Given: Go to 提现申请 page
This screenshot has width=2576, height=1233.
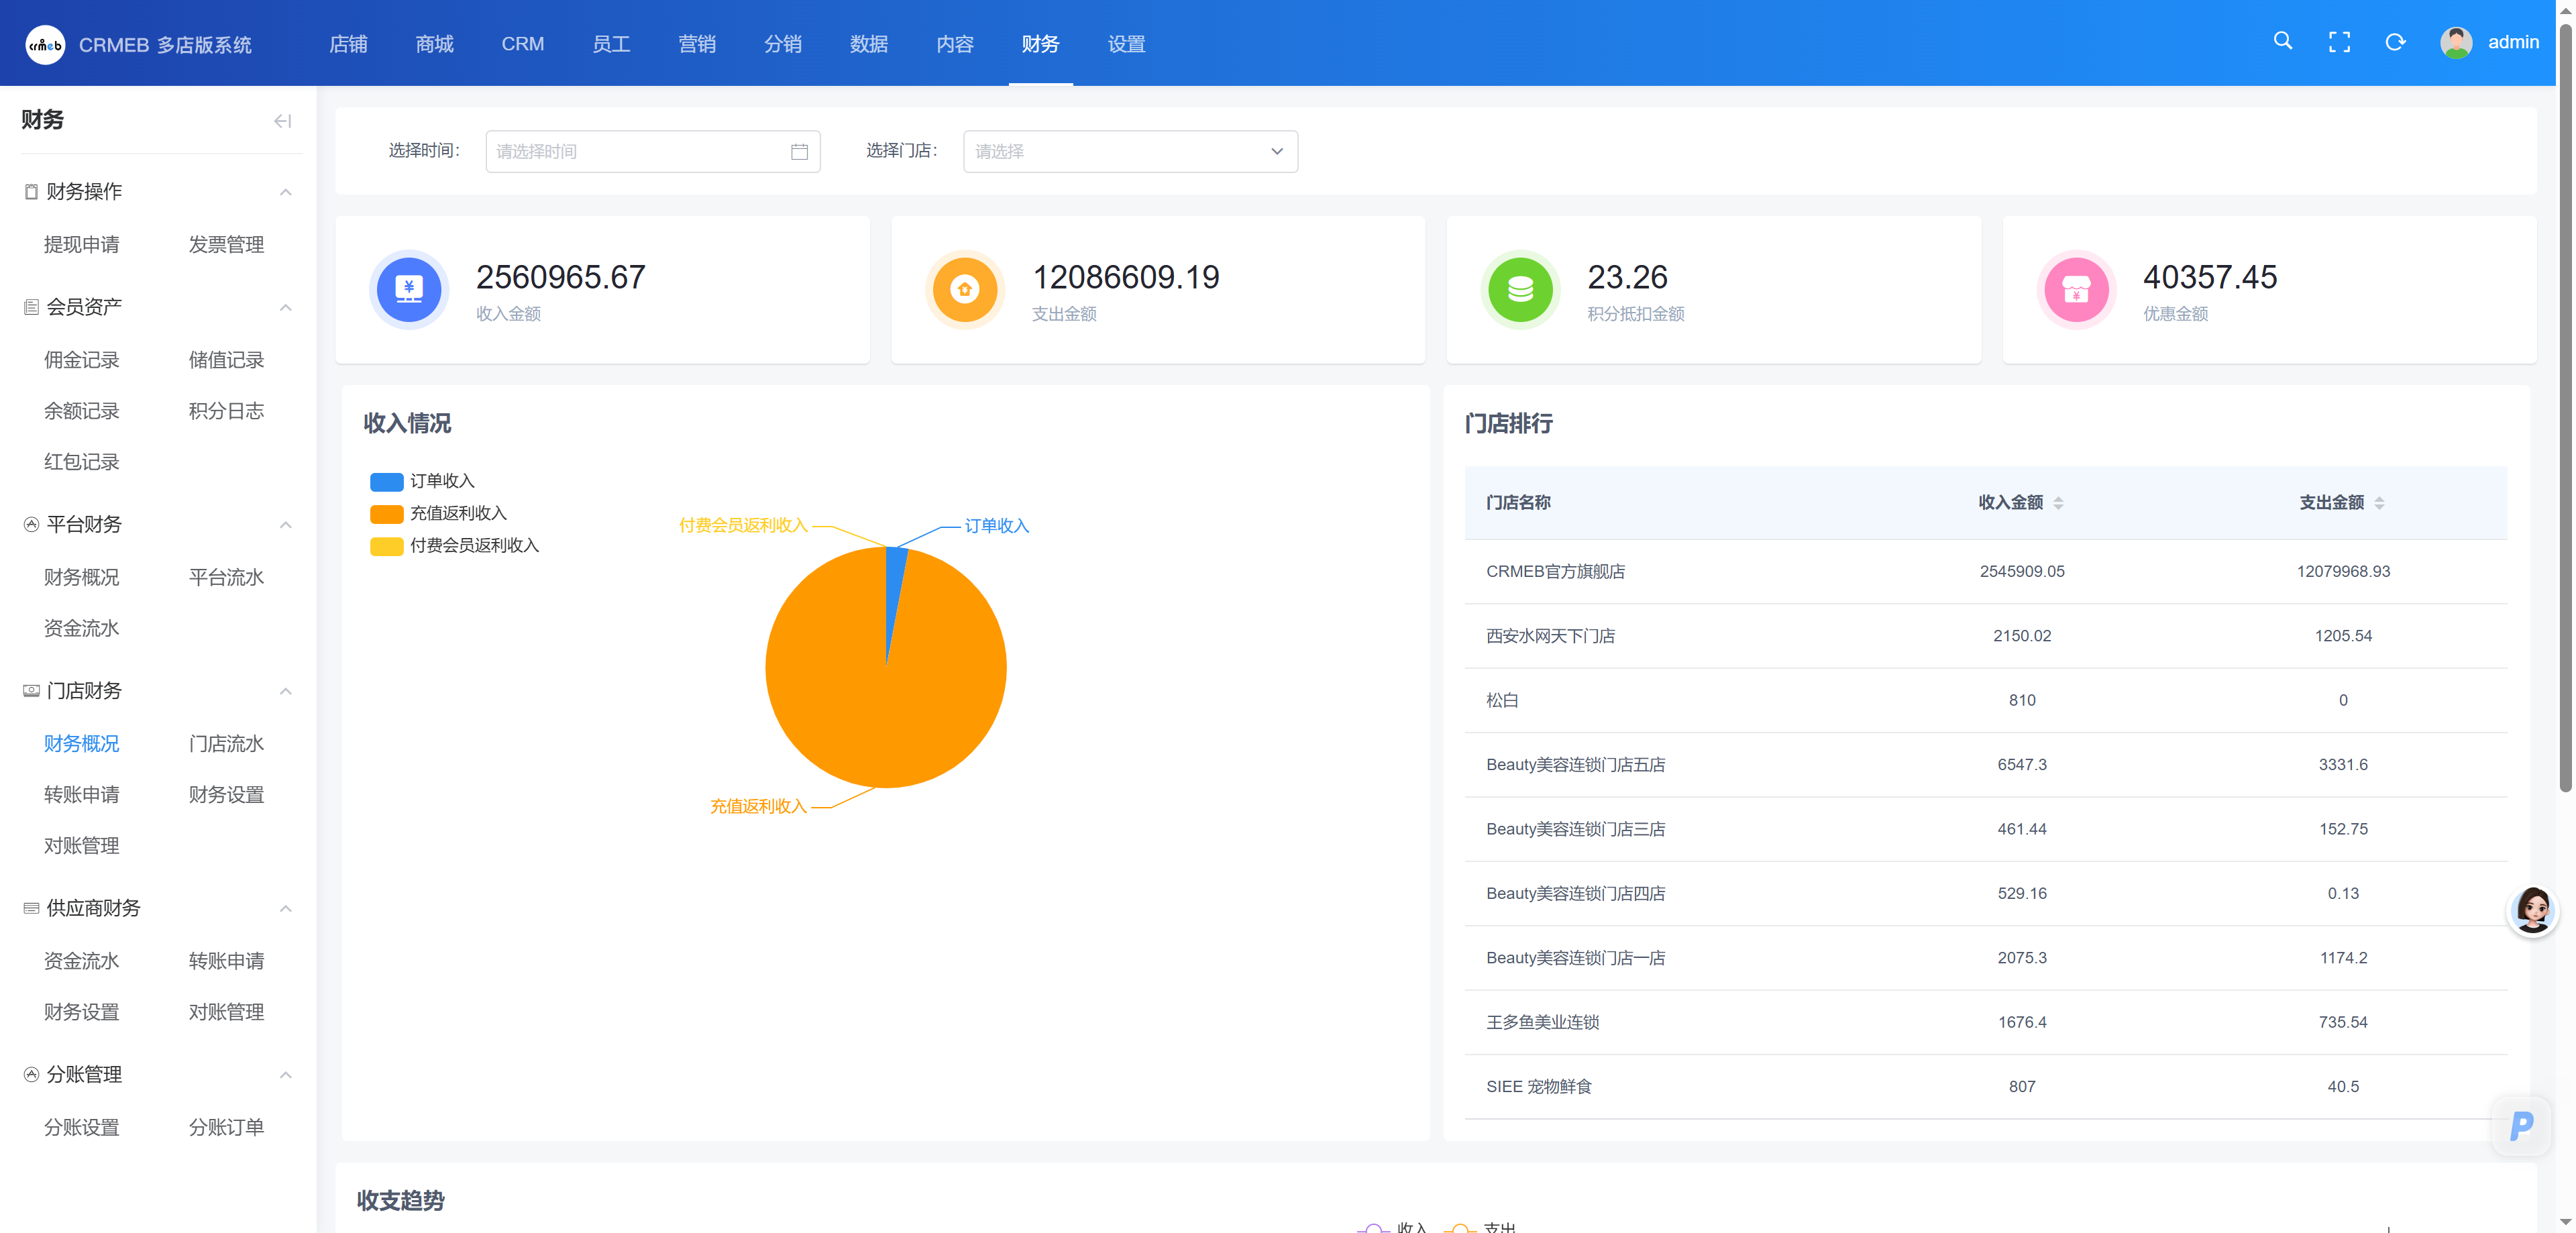Looking at the screenshot, I should [x=81, y=245].
